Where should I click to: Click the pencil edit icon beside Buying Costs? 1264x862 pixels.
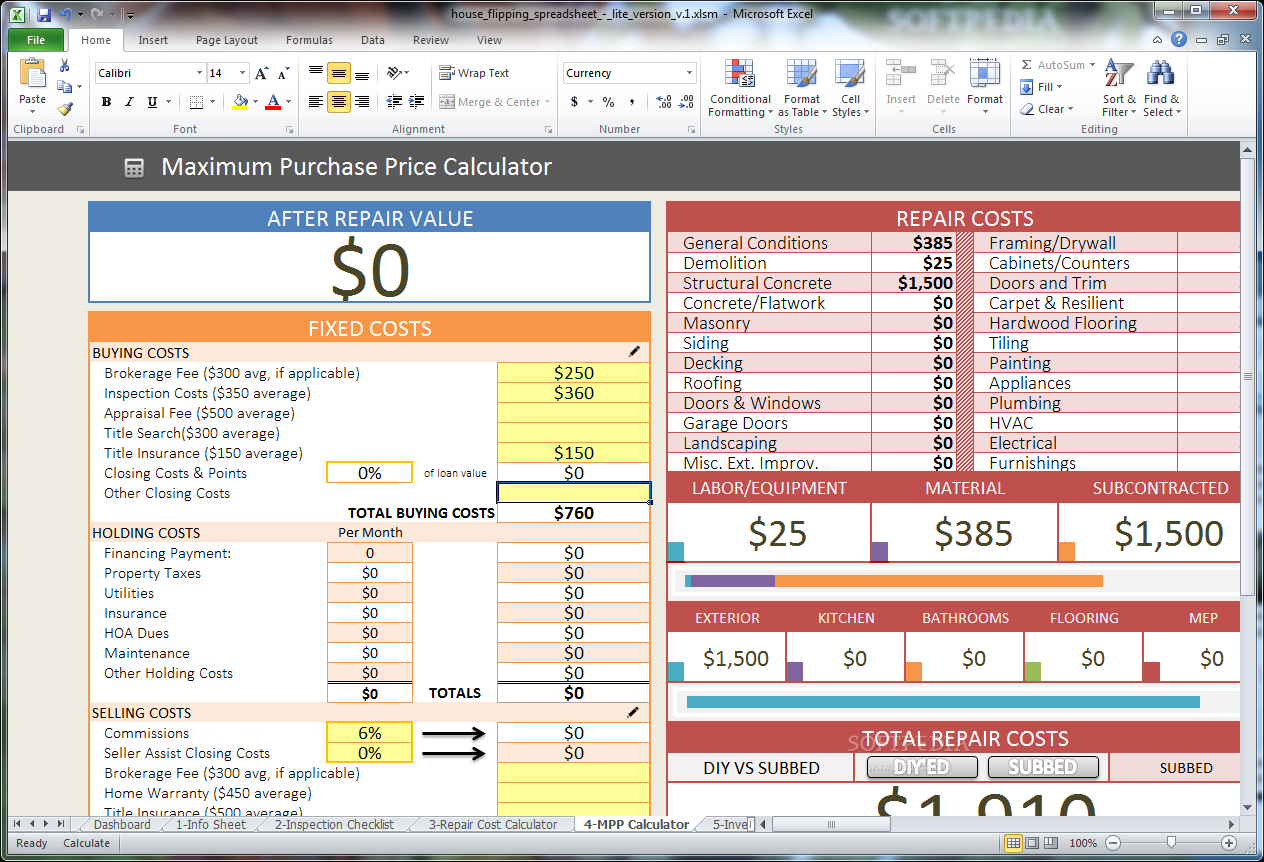click(633, 352)
